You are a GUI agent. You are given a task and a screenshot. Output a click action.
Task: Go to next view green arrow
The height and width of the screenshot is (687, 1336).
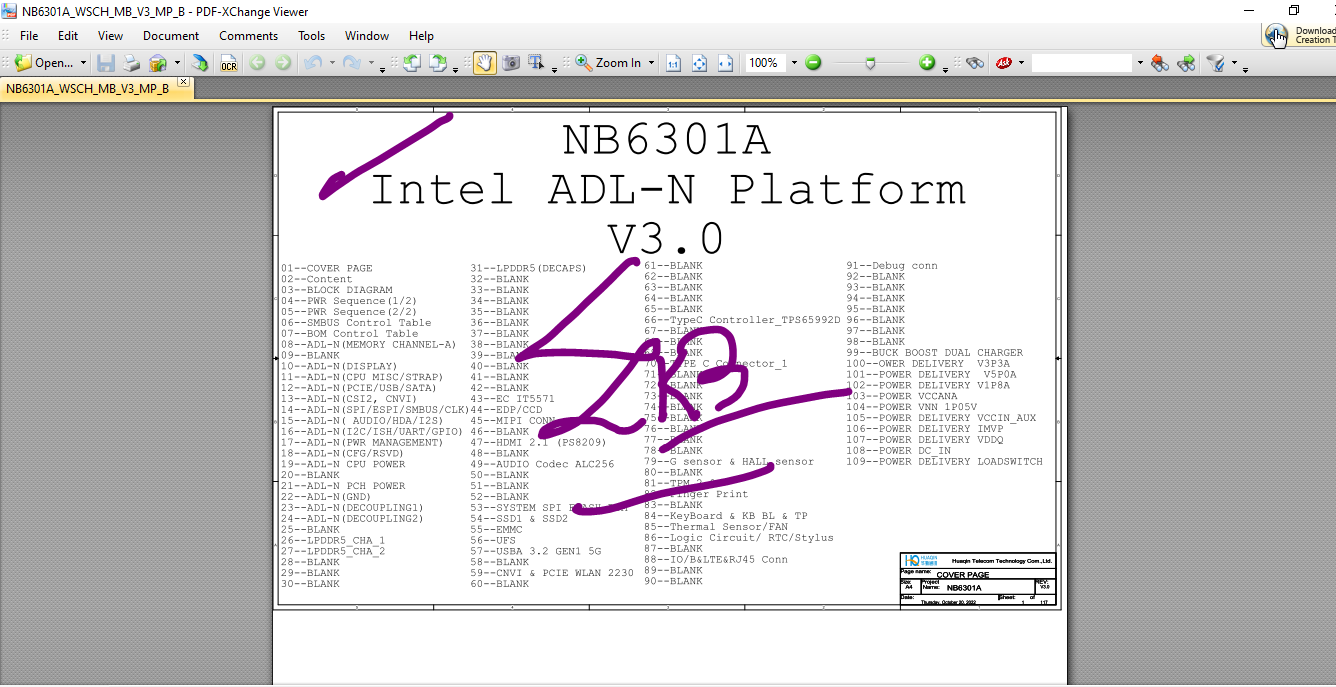coord(283,63)
